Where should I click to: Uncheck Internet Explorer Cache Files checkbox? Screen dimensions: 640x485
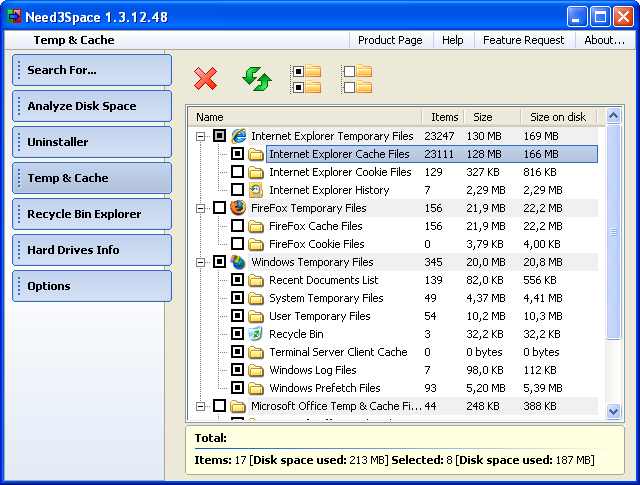click(237, 154)
